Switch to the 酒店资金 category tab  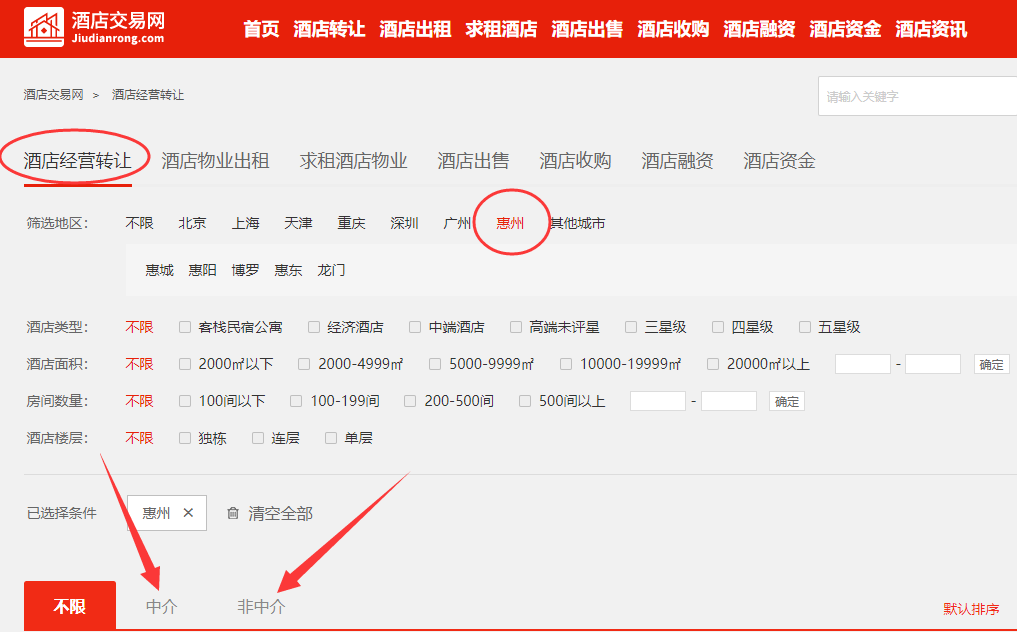(780, 161)
